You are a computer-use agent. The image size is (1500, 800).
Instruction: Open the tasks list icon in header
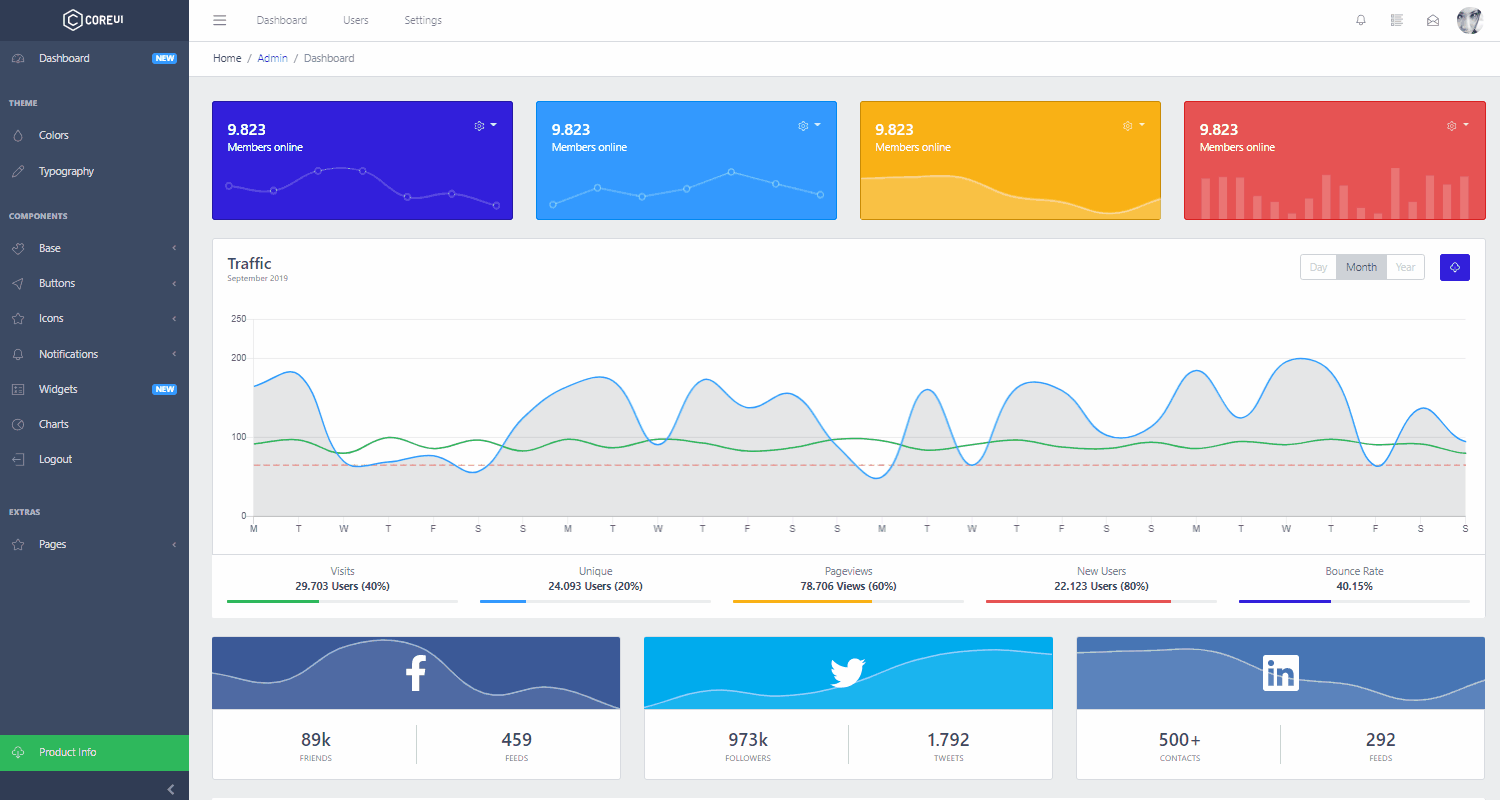[x=1396, y=20]
